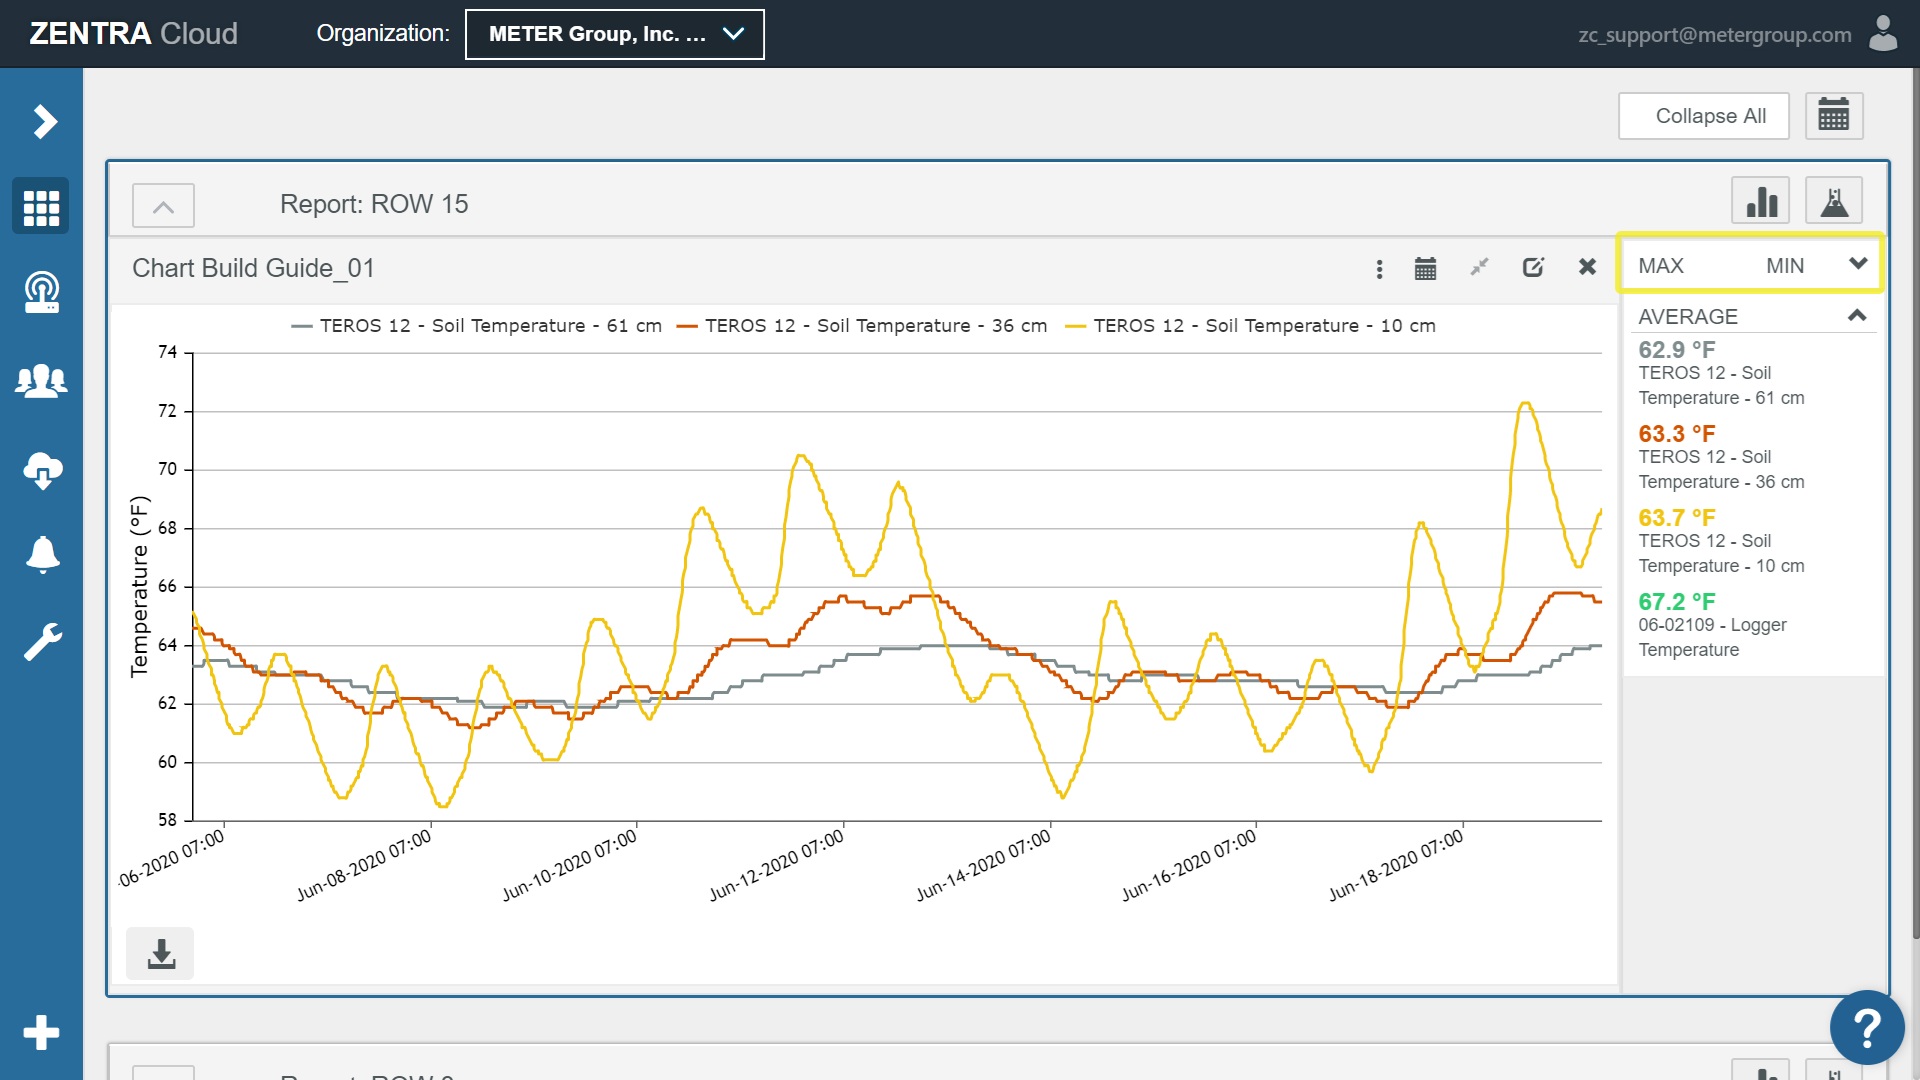1920x1080 pixels.
Task: Edit the chart with pencil icon
Action: [1532, 268]
